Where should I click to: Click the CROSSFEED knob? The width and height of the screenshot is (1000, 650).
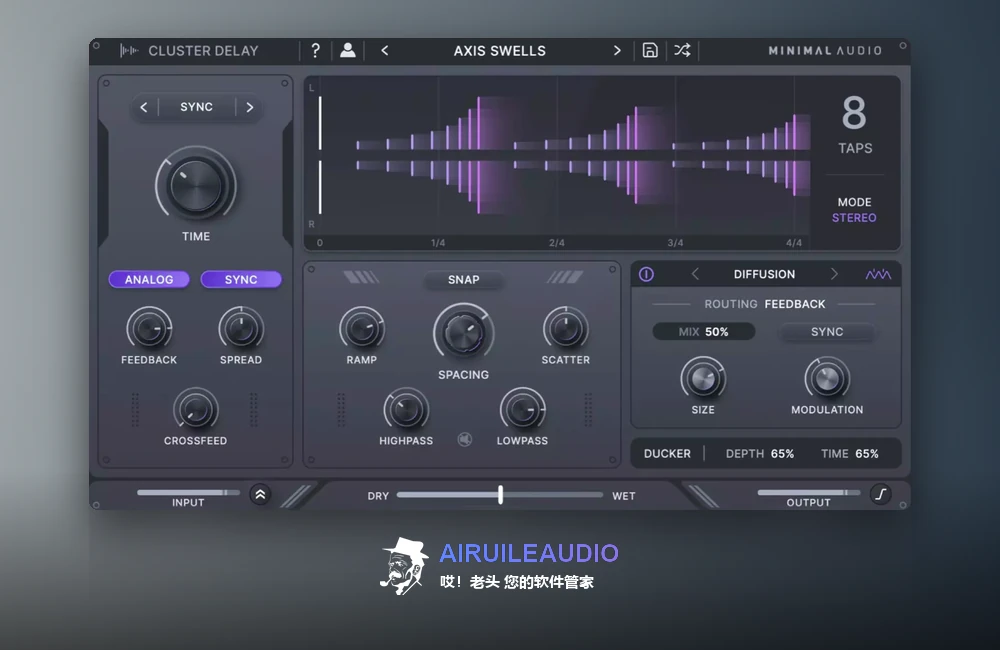coord(196,410)
